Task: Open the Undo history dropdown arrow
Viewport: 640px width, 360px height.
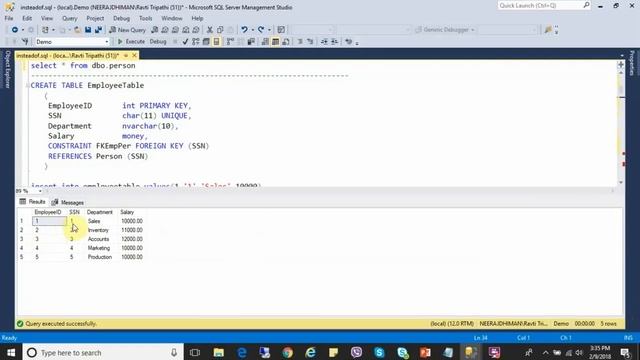Action: coord(252,30)
